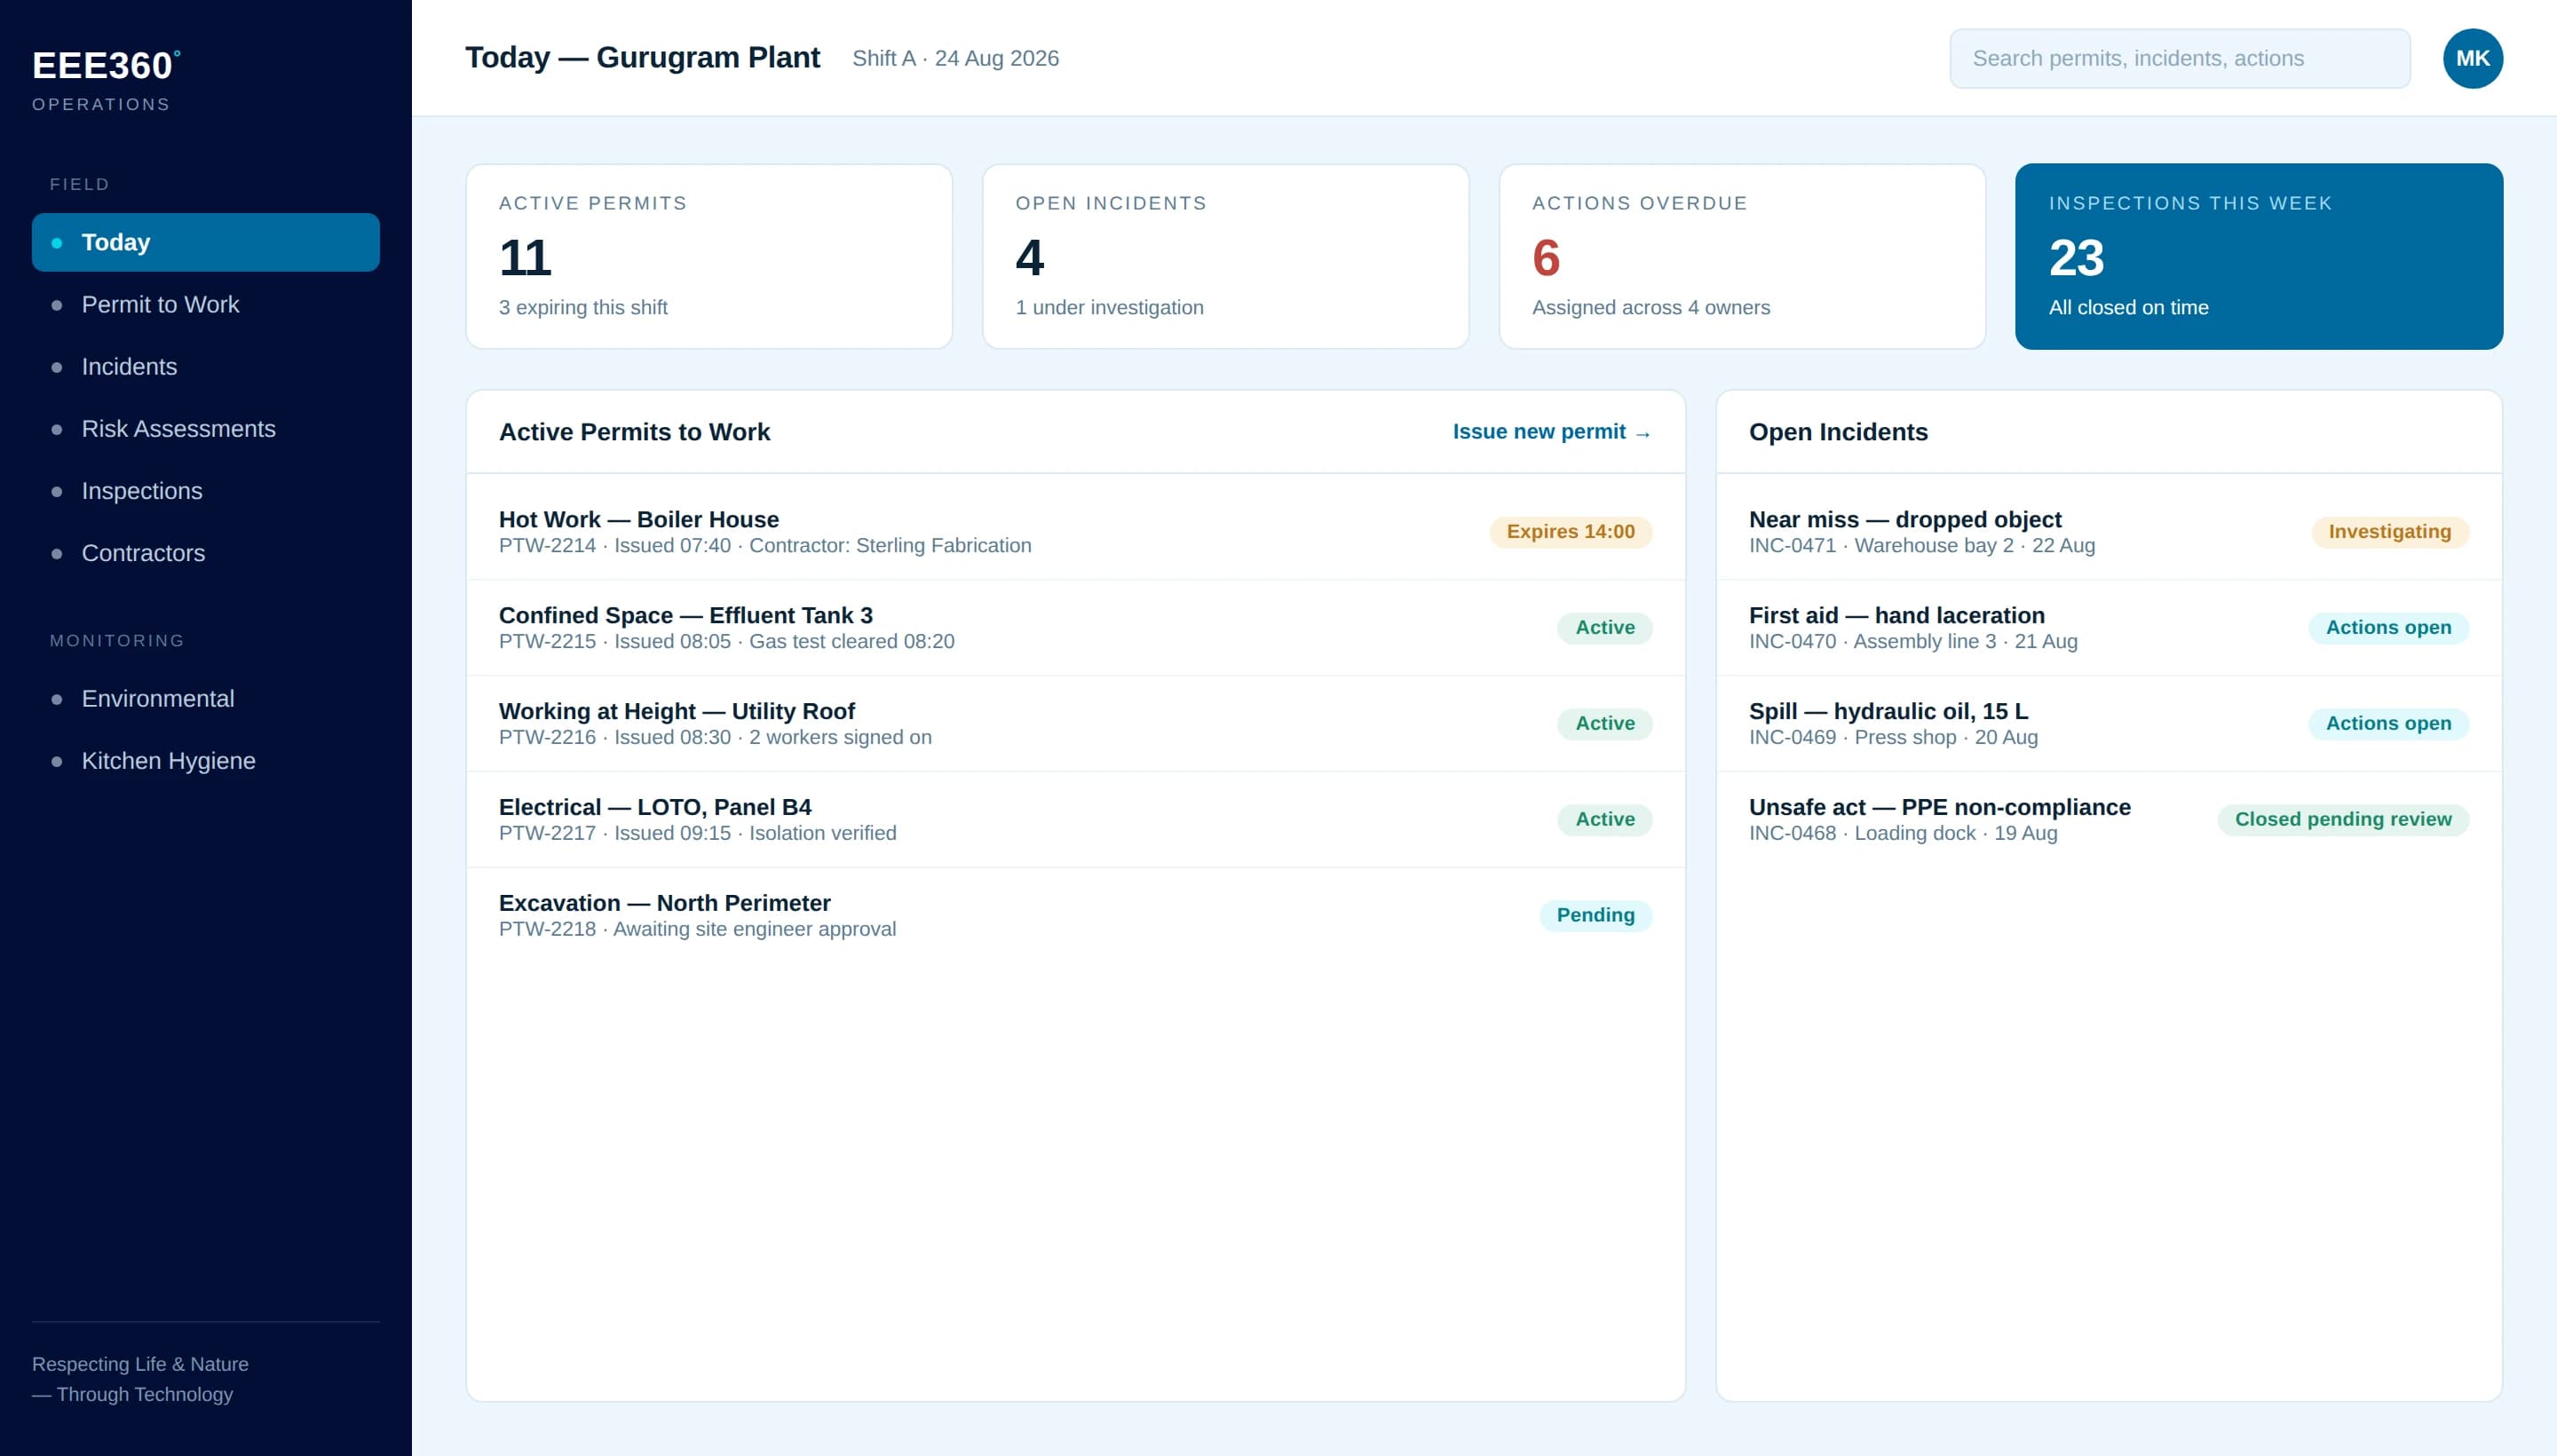Open Working at Height — Utility Roof permit
The height and width of the screenshot is (1456, 2557).
[x=1075, y=723]
